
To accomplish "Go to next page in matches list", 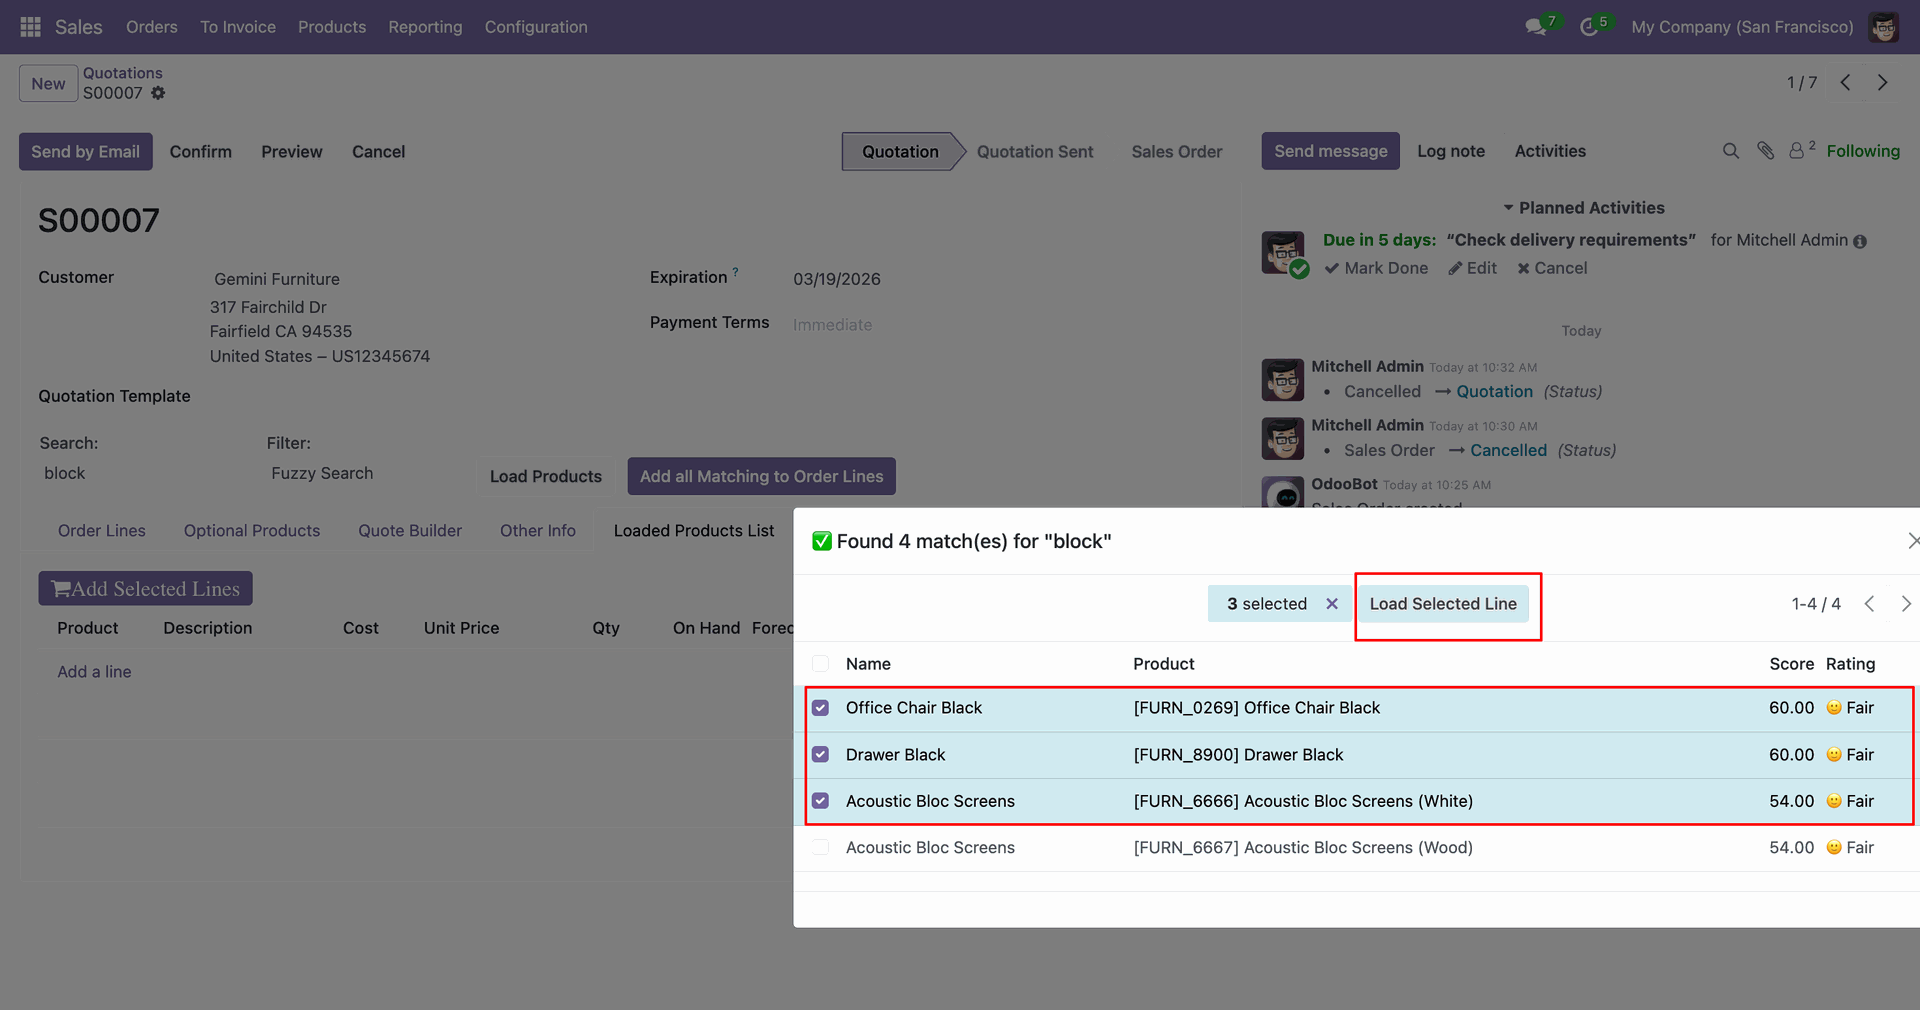I will coord(1906,604).
